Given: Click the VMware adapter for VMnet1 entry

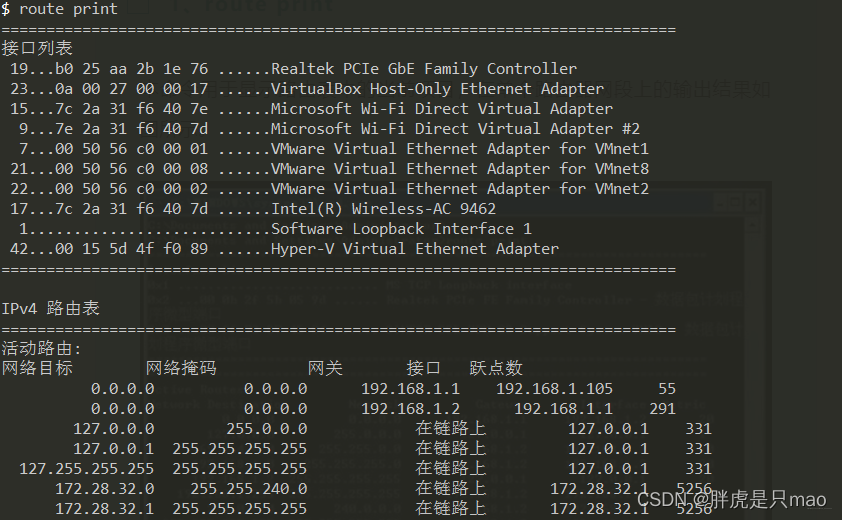Looking at the screenshot, I should (459, 149).
